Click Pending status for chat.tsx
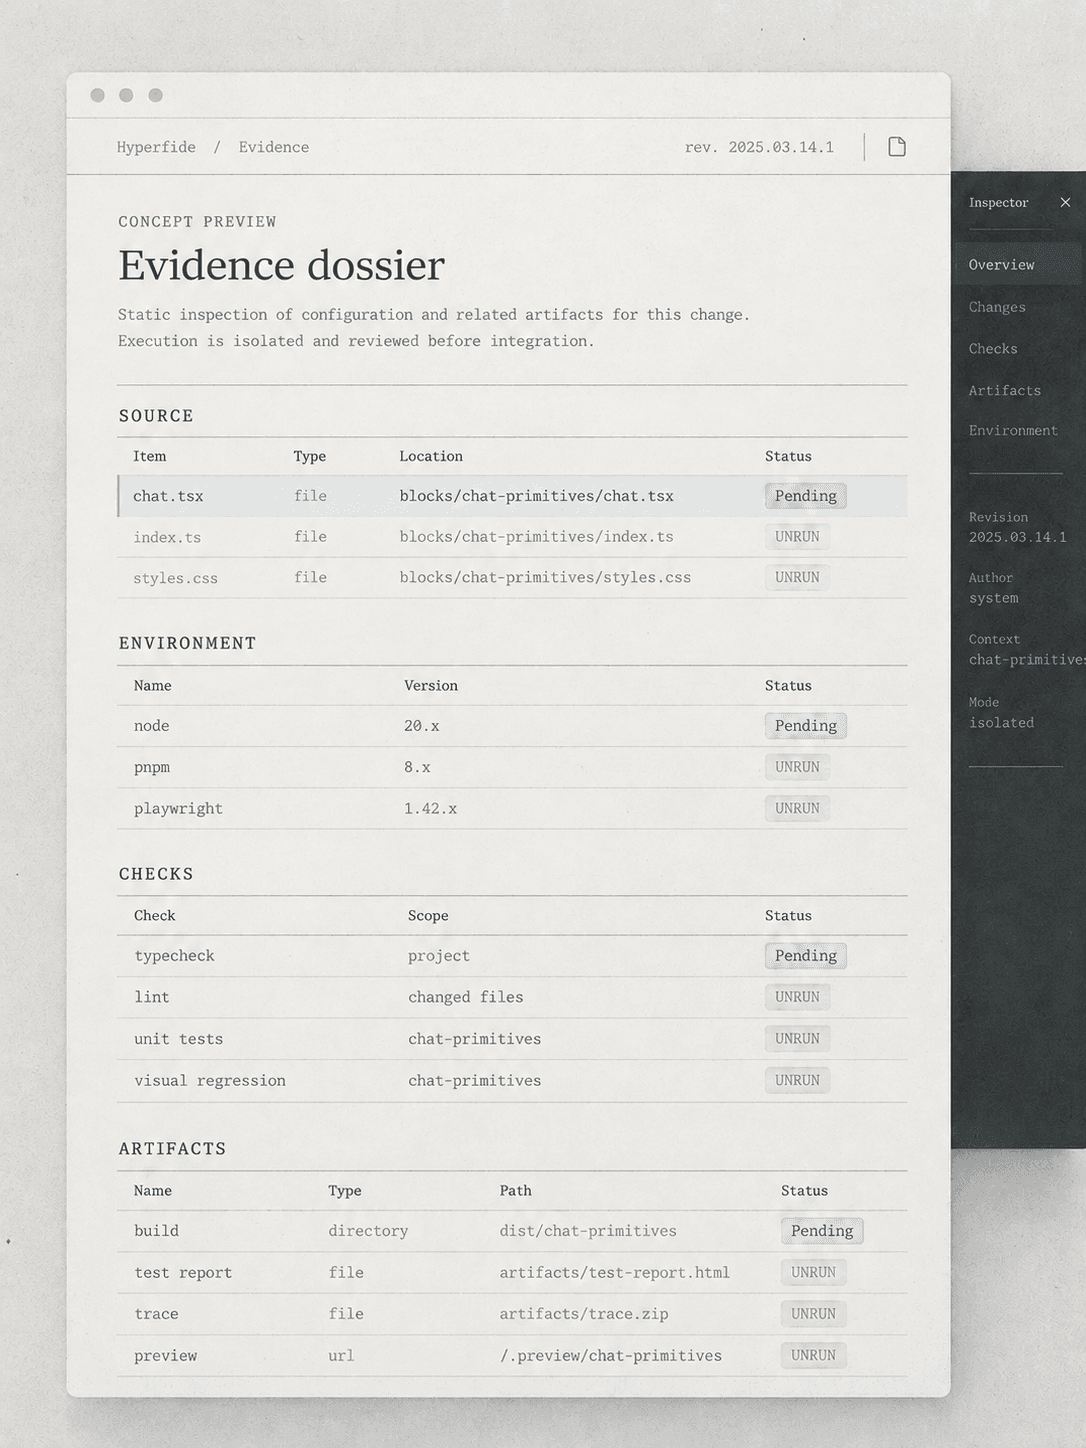The height and width of the screenshot is (1448, 1086). [806, 496]
